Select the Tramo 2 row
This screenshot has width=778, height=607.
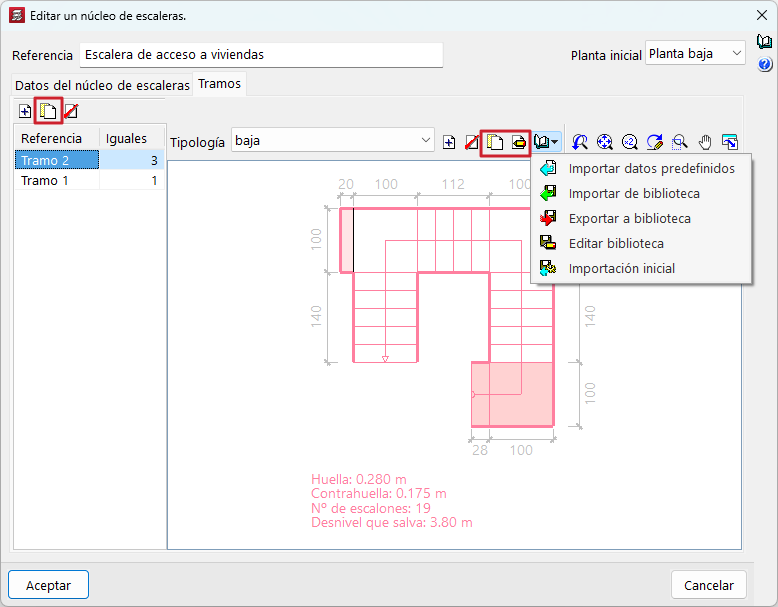point(89,160)
